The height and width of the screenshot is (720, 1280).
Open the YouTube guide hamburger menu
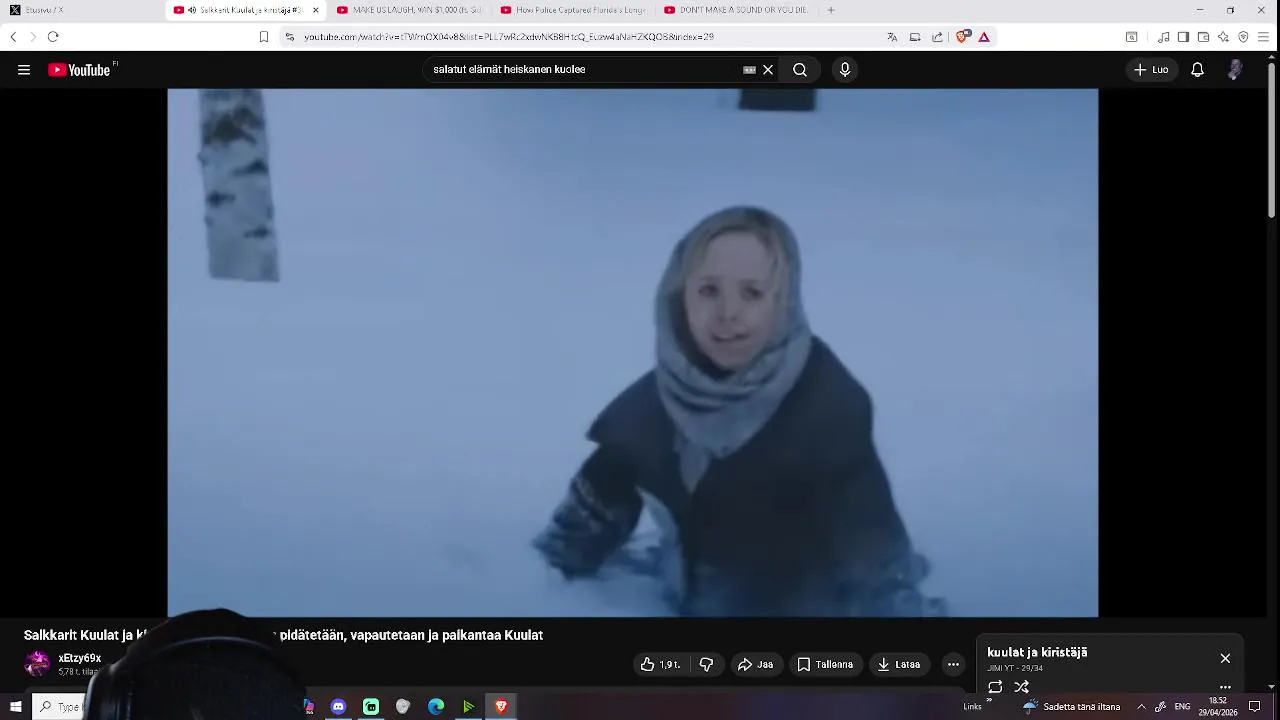coord(24,70)
